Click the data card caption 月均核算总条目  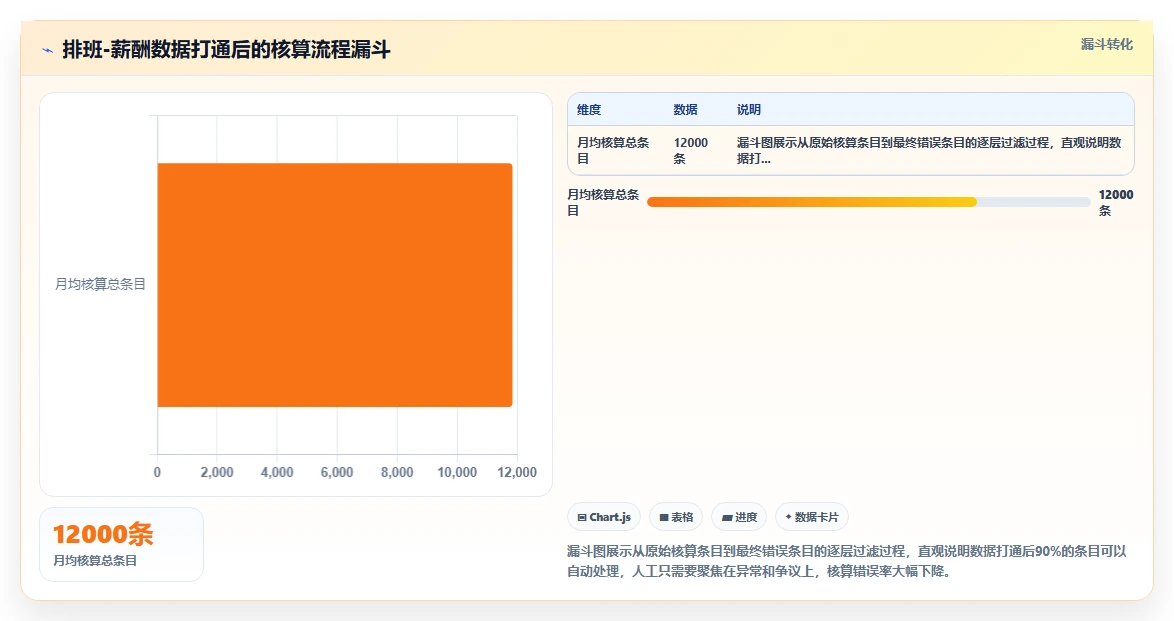coord(95,560)
